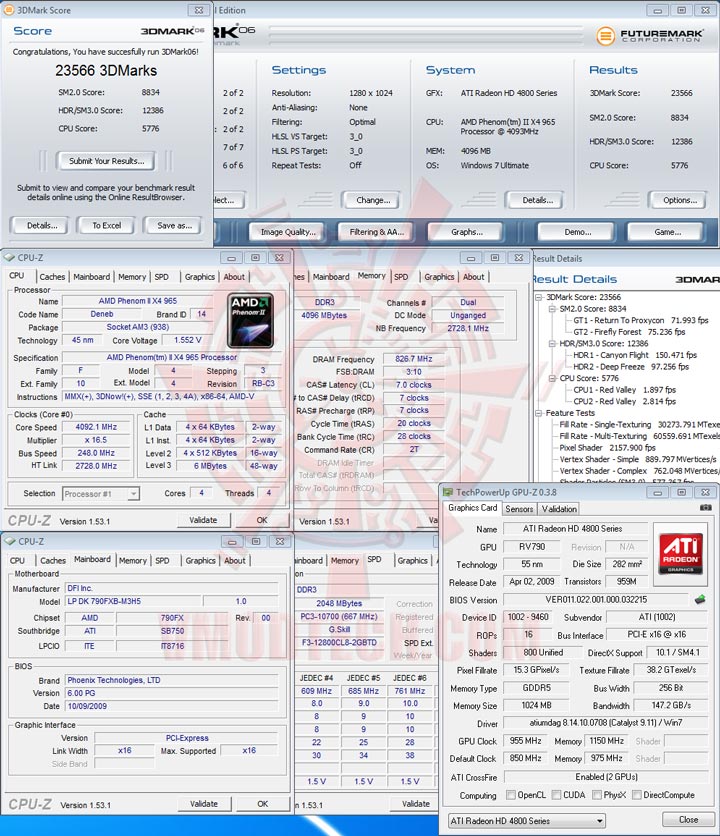Open About tab in CPU-Z Memory window
This screenshot has width=720, height=836.
pos(474,277)
